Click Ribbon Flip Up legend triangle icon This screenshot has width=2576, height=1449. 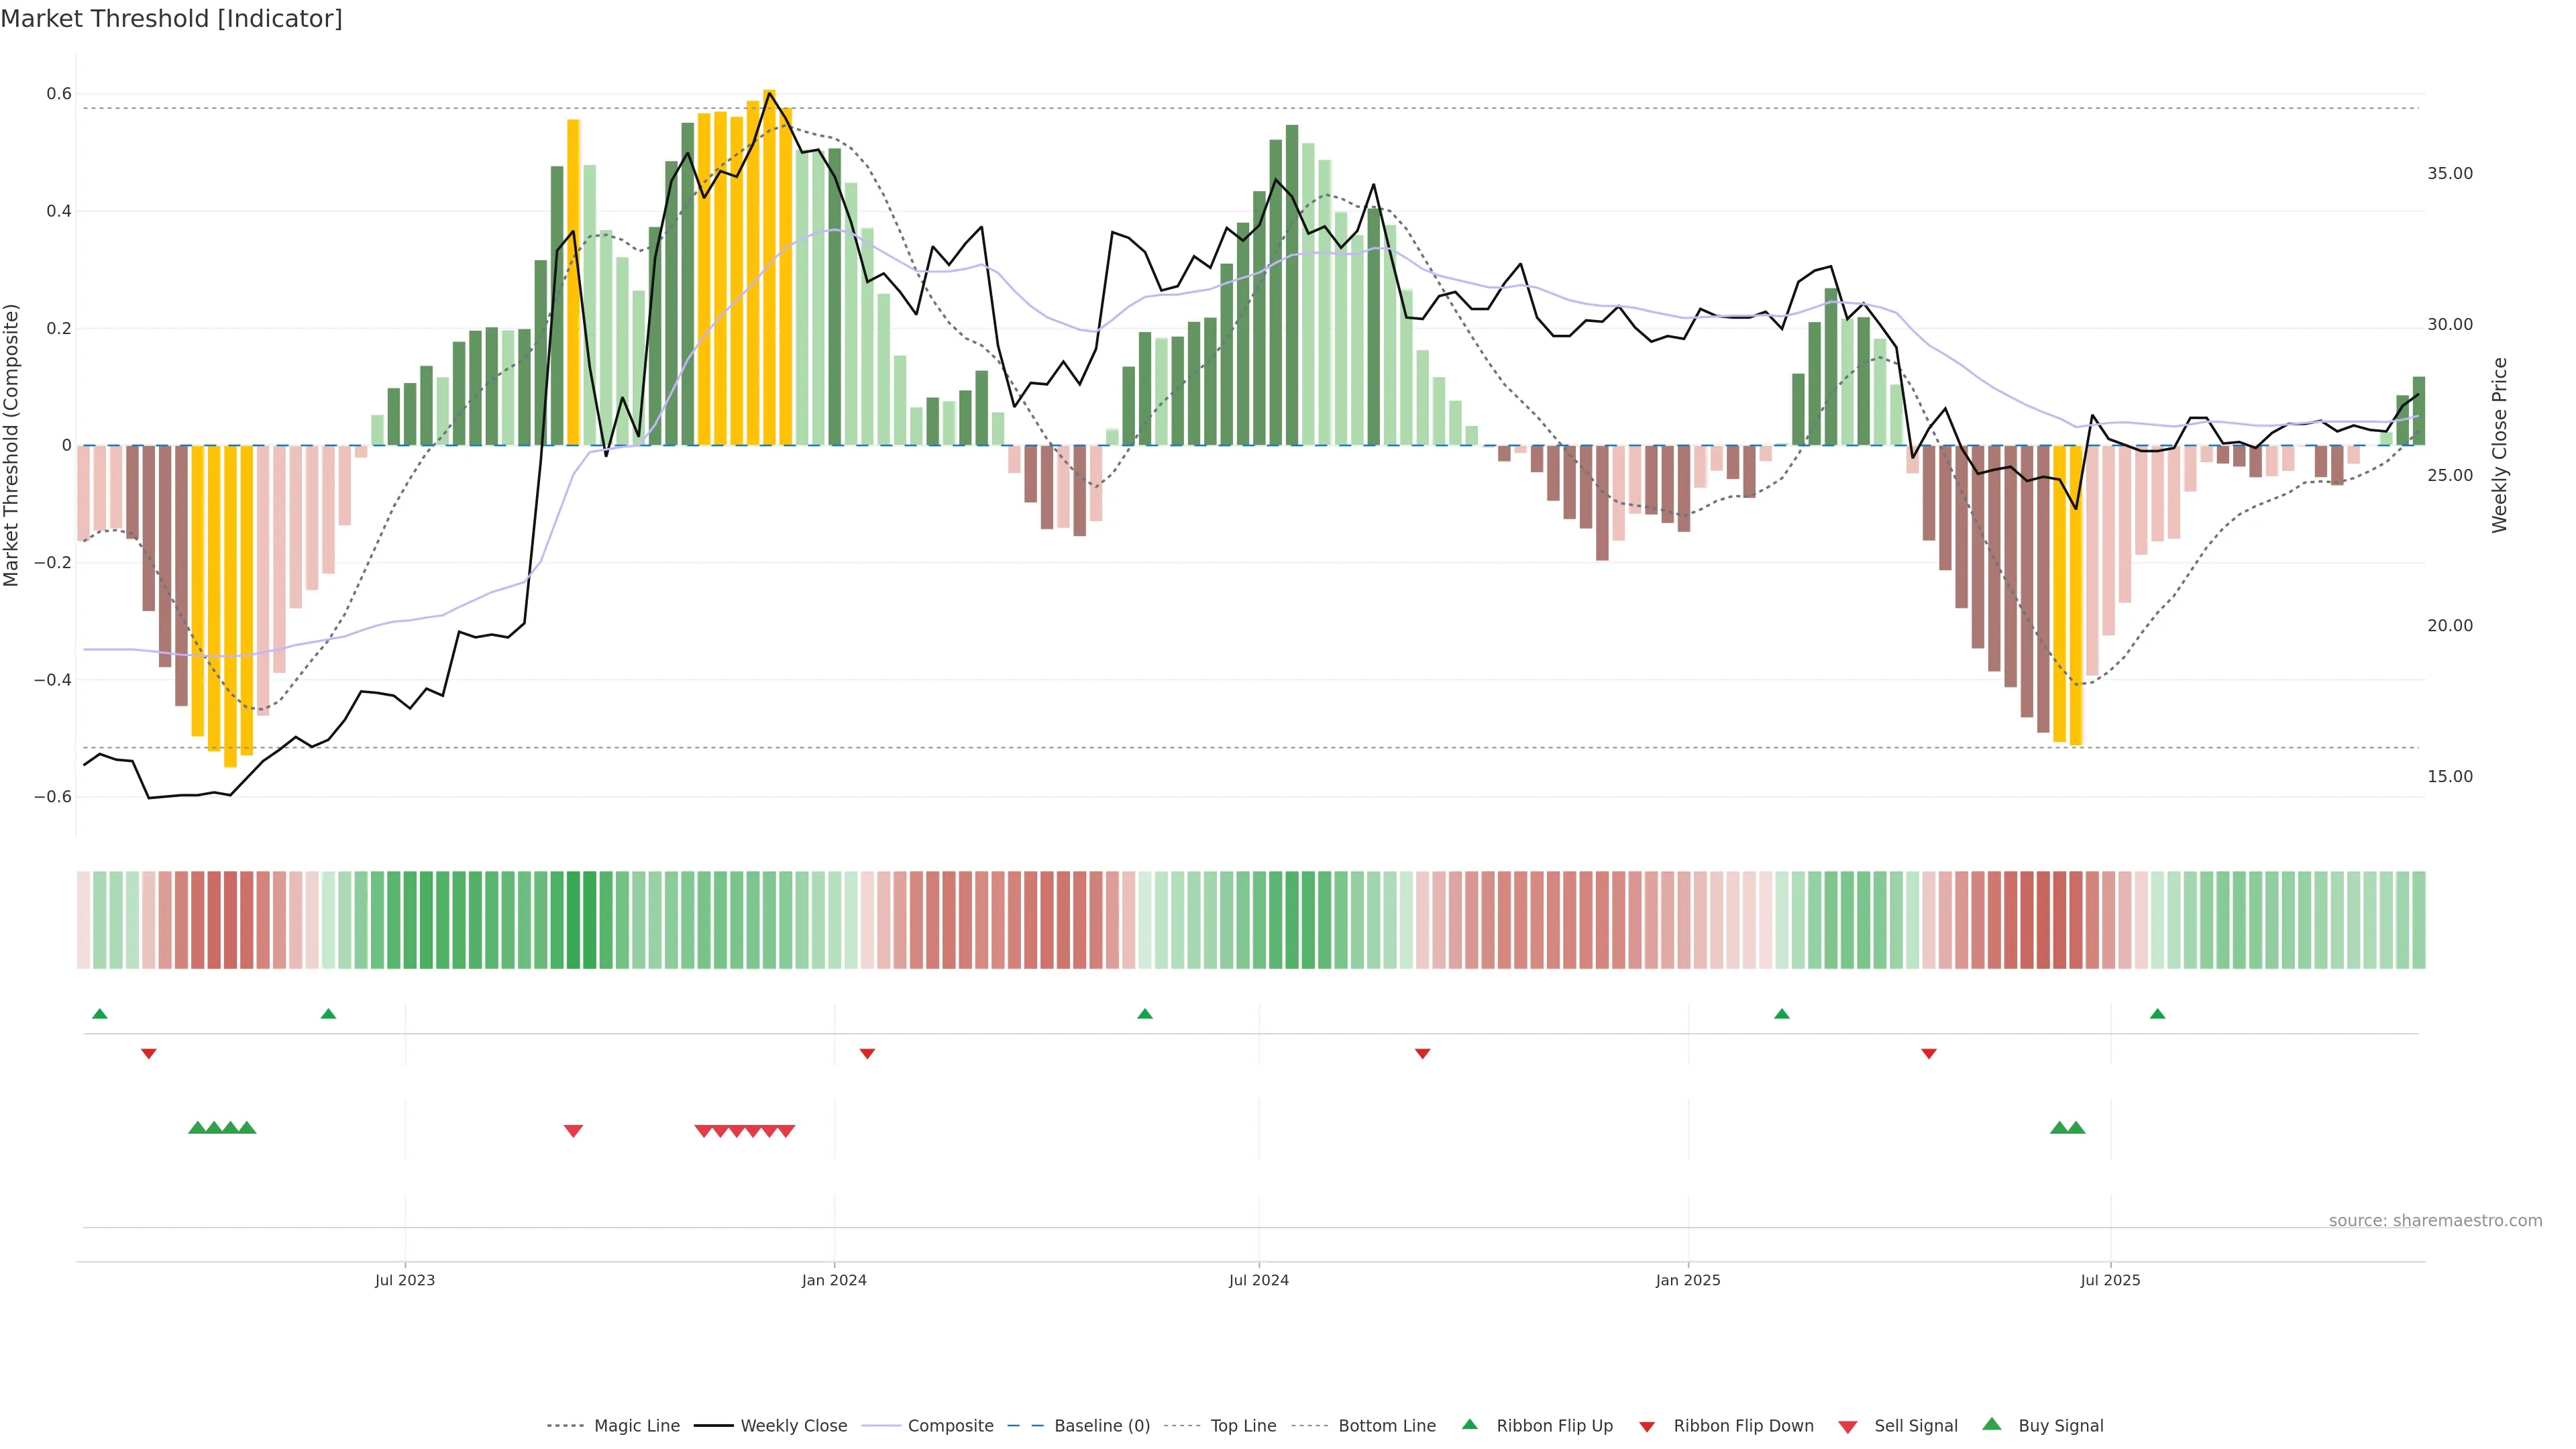click(x=1469, y=1424)
